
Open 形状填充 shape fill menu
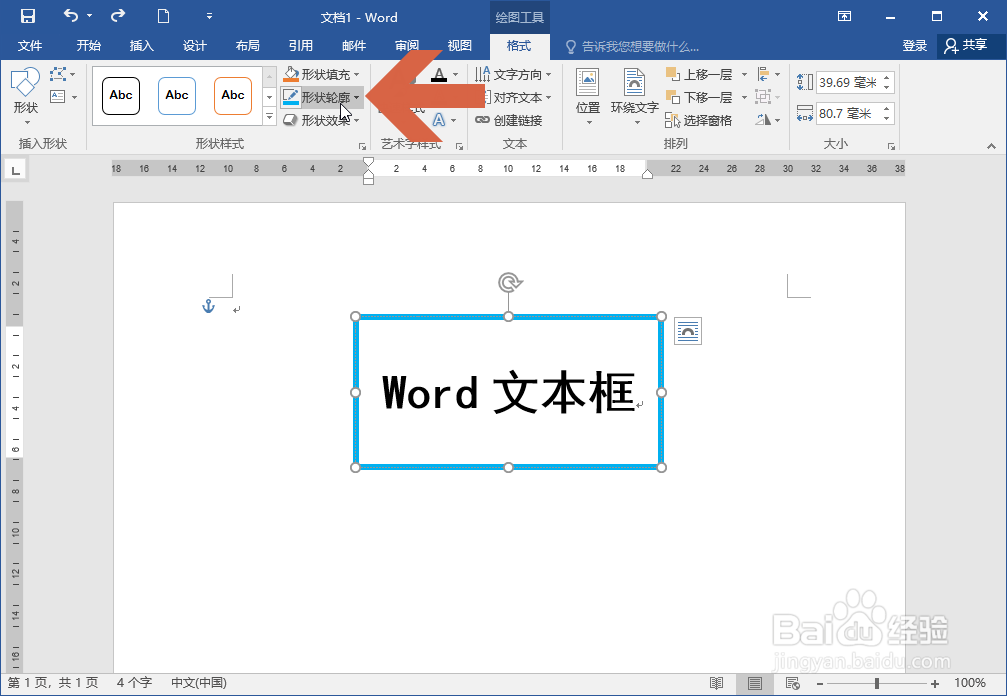(x=322, y=74)
